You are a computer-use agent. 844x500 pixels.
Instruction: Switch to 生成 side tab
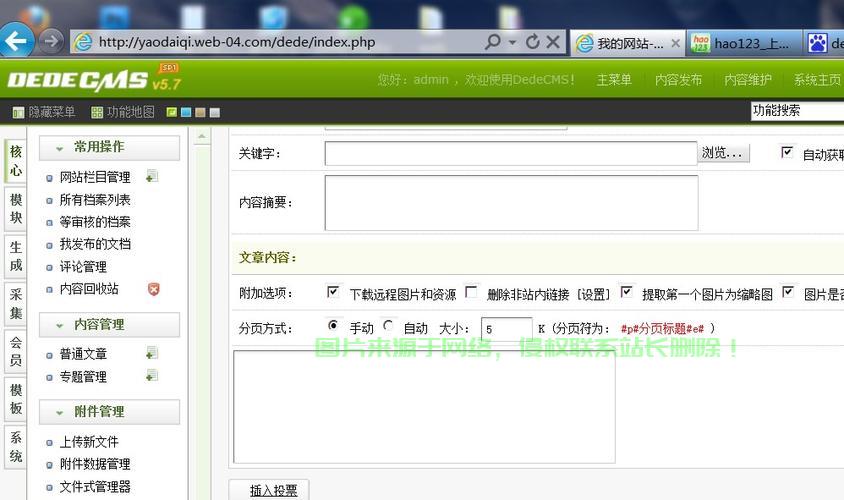[x=16, y=256]
